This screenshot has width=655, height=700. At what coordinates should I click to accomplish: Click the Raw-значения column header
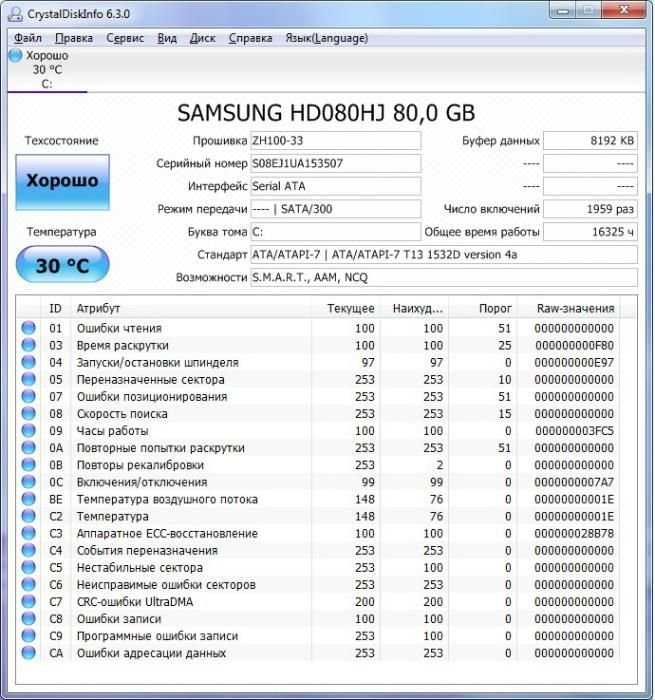click(568, 308)
